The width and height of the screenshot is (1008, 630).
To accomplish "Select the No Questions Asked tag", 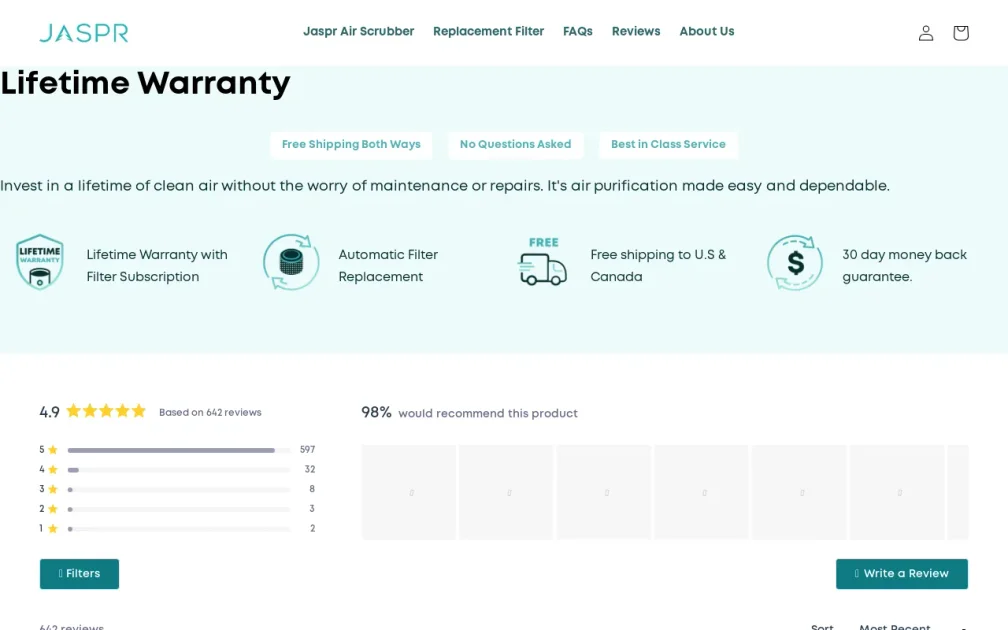I will [516, 145].
